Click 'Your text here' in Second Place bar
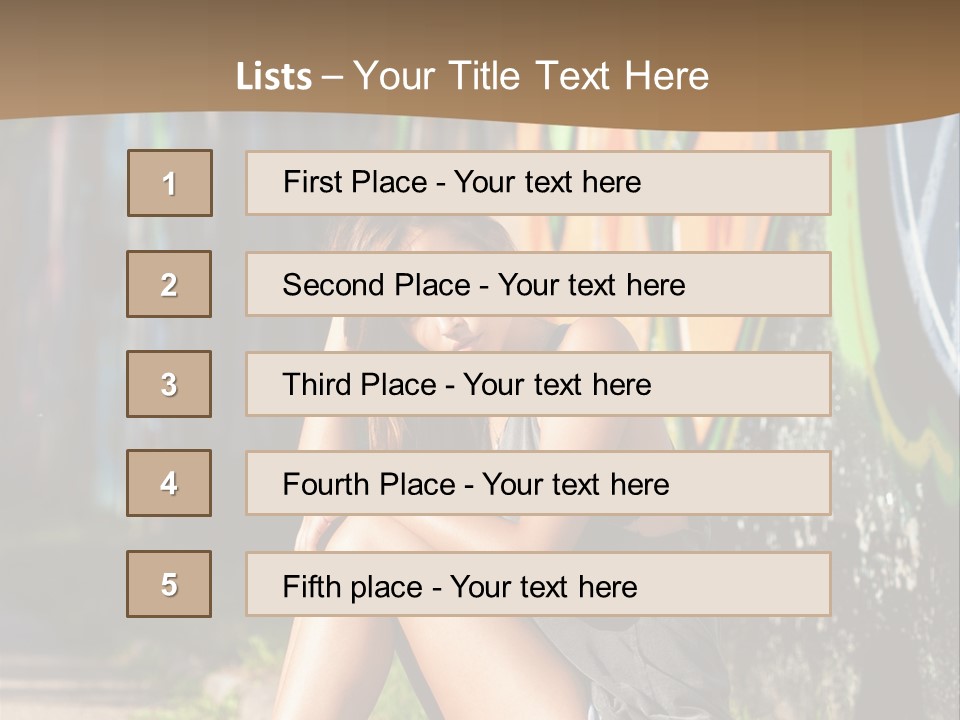960x720 pixels. pos(591,285)
